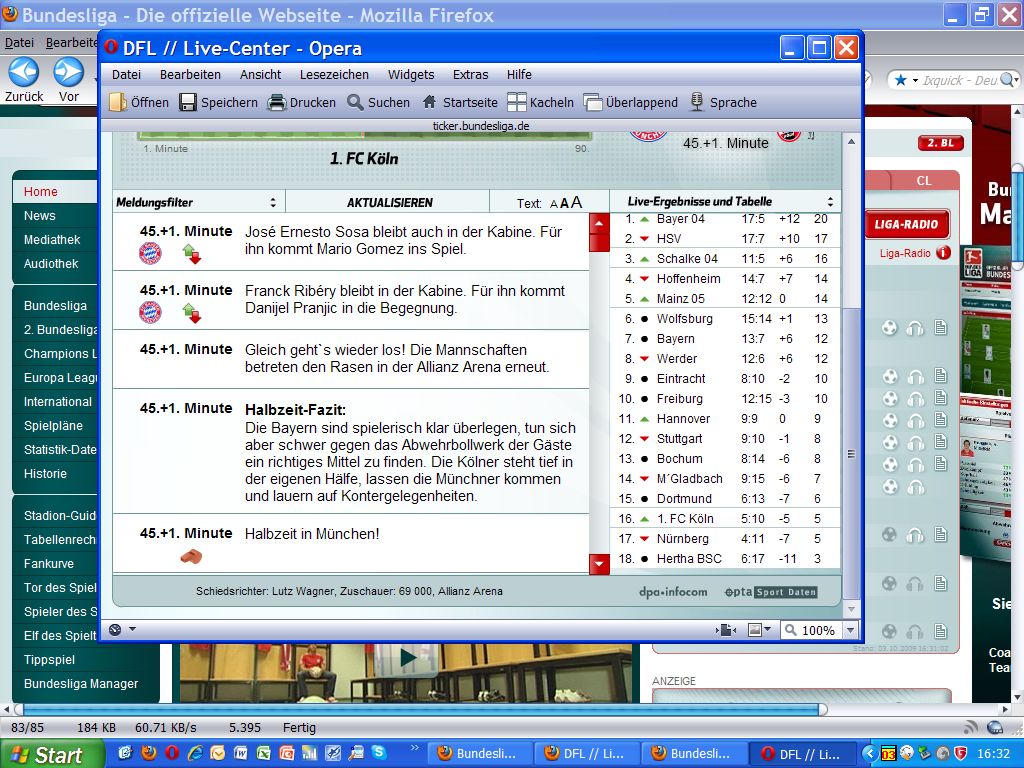Select the medium text size A
The width and height of the screenshot is (1024, 768).
(x=564, y=203)
